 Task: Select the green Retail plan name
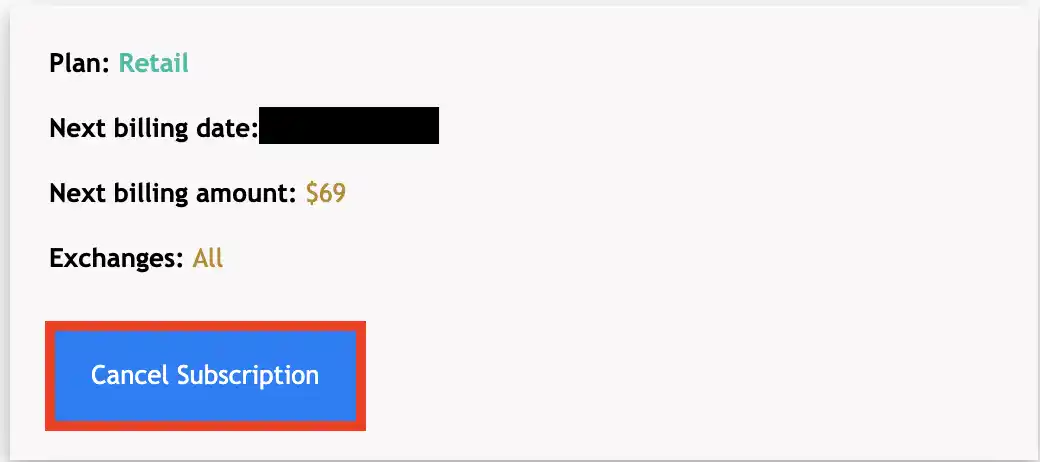(x=154, y=64)
